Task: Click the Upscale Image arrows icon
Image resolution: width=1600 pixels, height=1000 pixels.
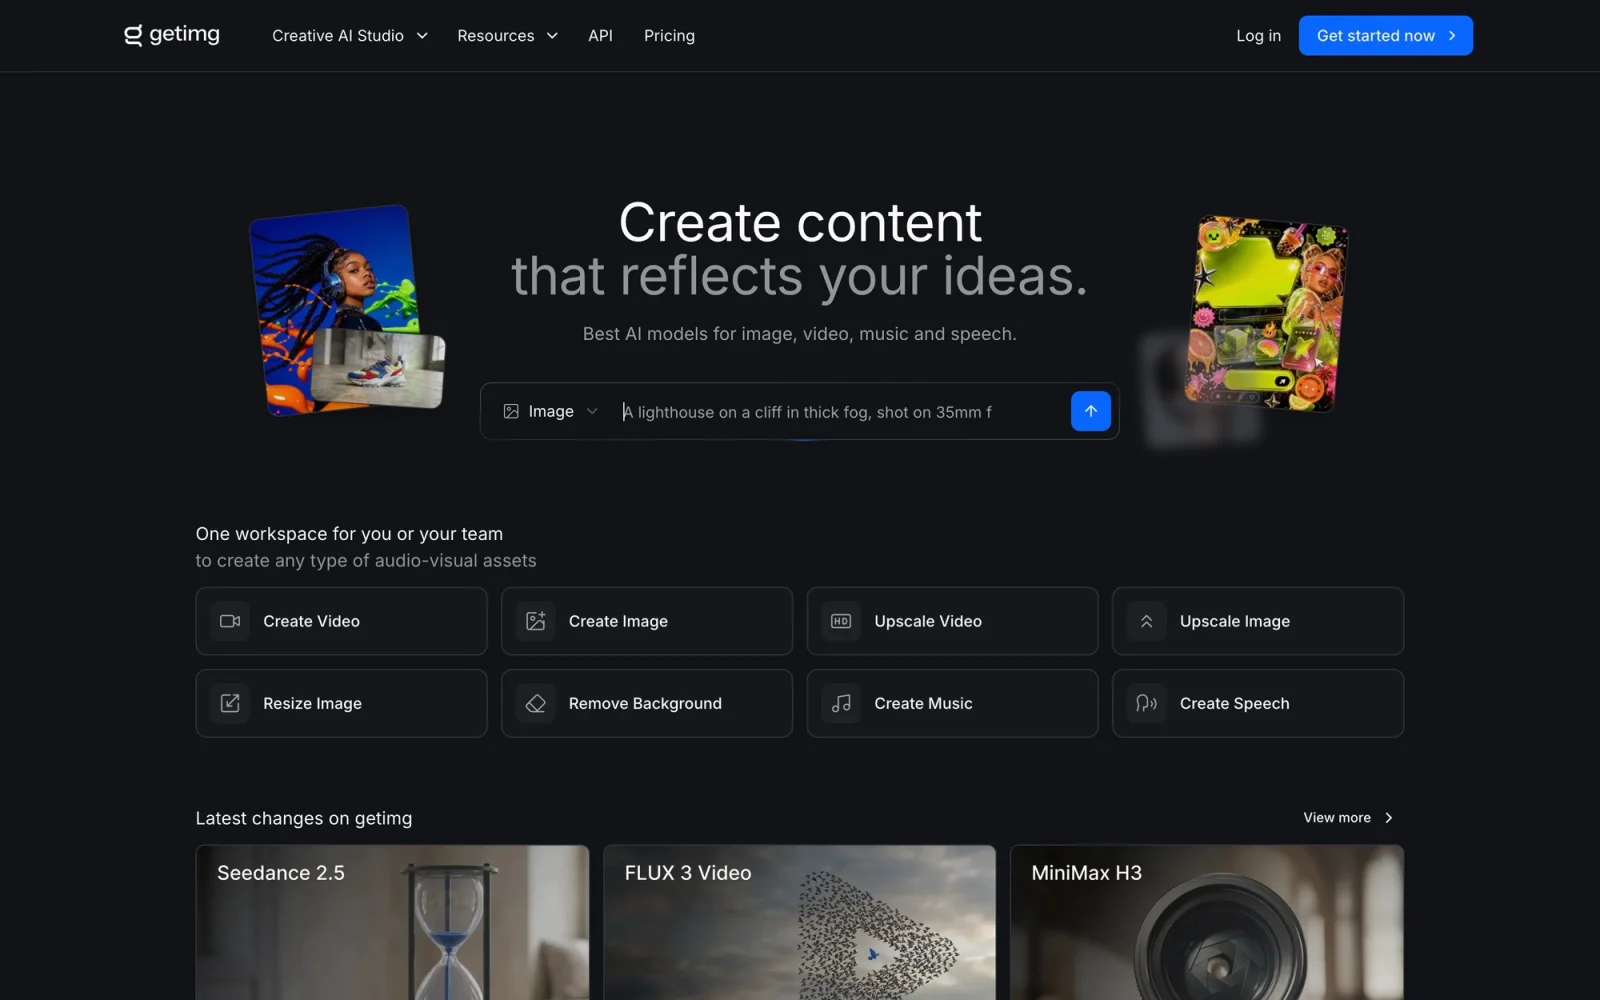Action: (x=1147, y=621)
